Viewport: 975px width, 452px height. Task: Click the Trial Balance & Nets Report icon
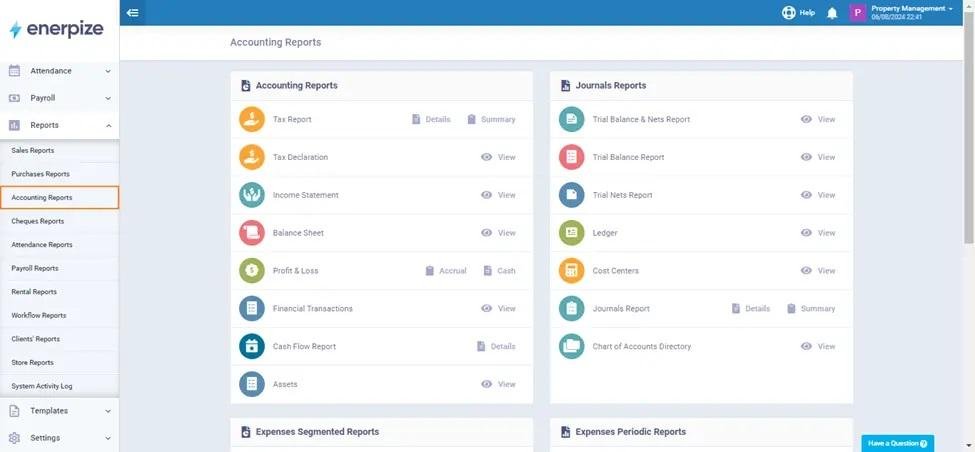pyautogui.click(x=571, y=119)
